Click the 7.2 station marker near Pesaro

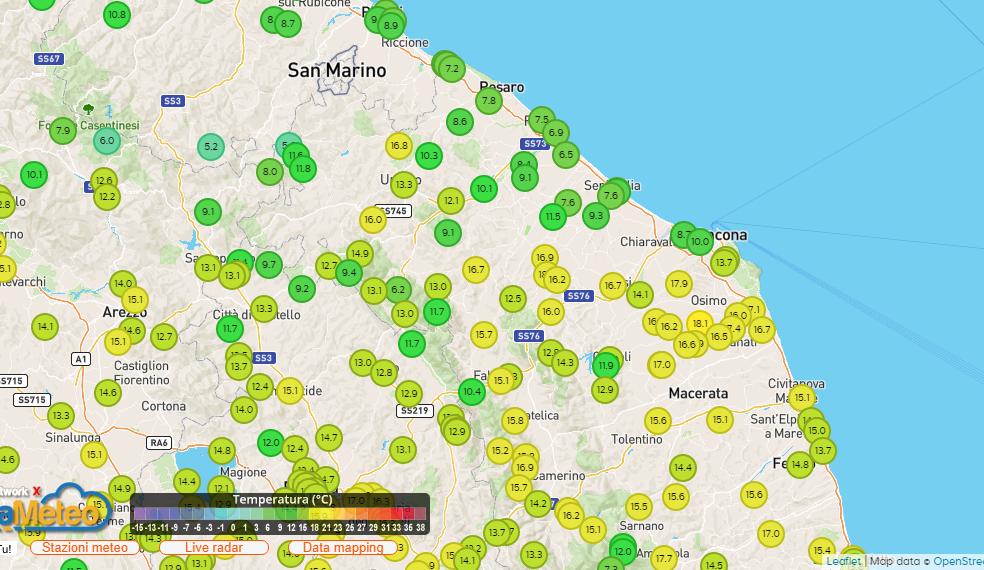[452, 69]
